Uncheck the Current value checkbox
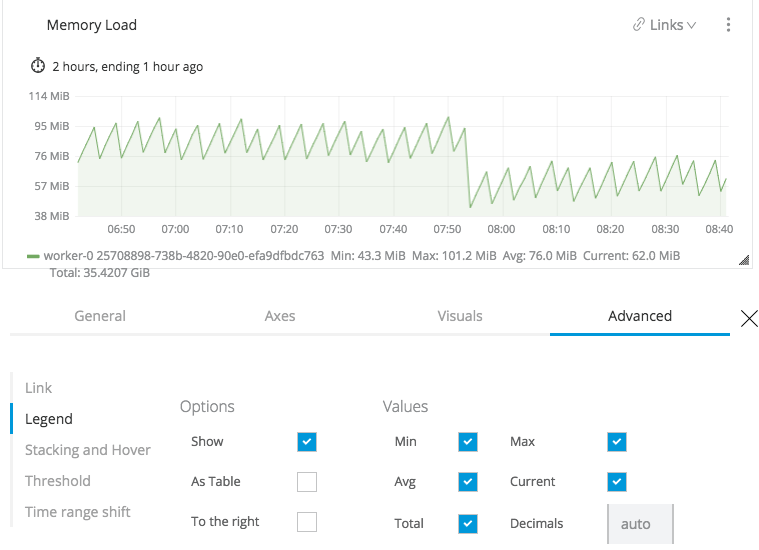The height and width of the screenshot is (550, 759). (x=617, y=482)
